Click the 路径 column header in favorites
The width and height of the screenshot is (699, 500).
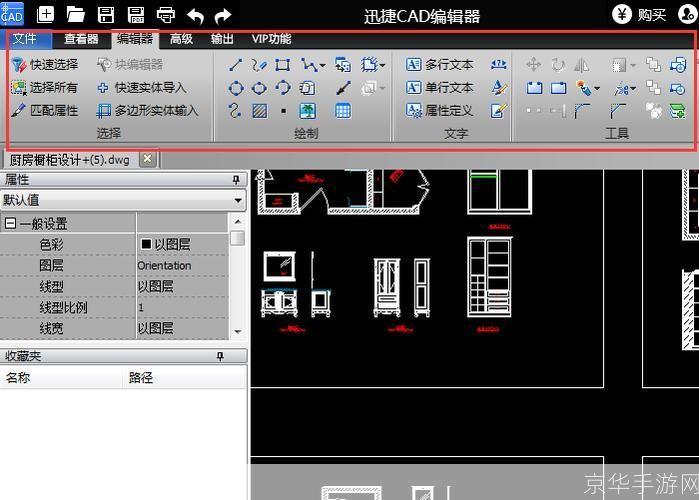coord(185,378)
